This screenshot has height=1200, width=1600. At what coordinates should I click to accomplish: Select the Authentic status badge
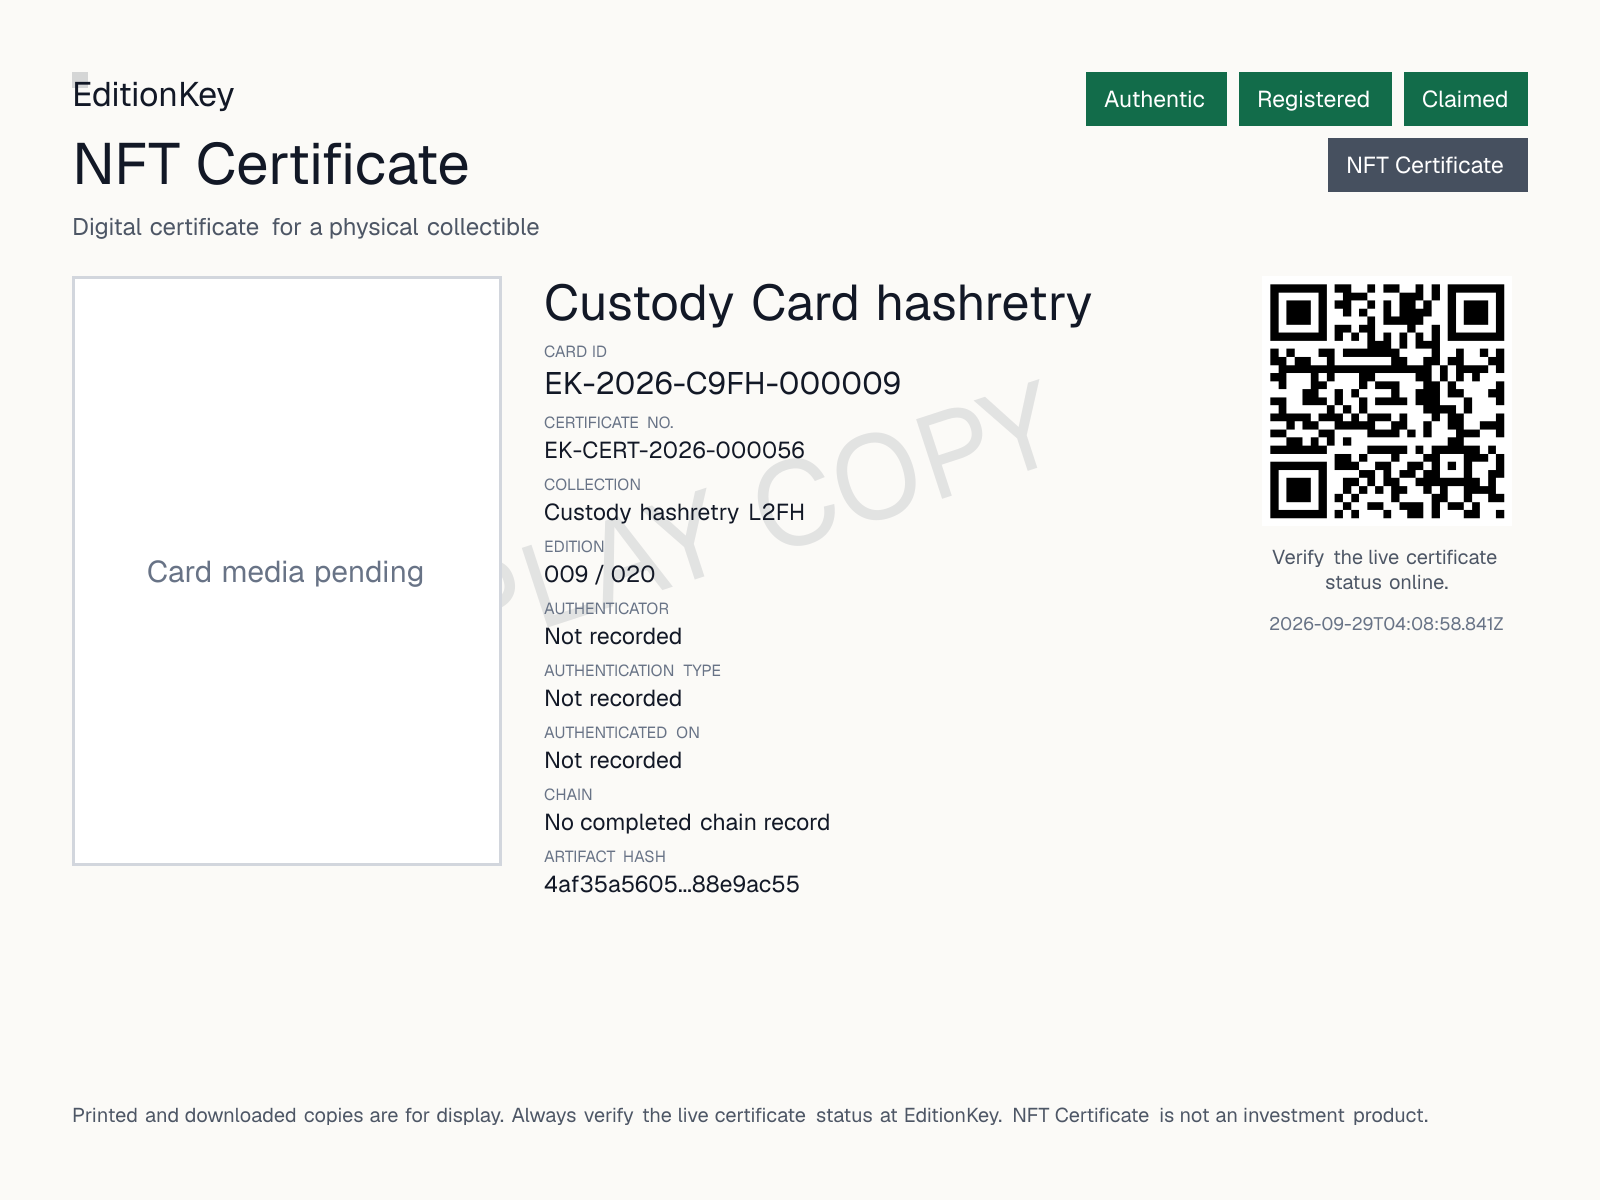tap(1156, 99)
